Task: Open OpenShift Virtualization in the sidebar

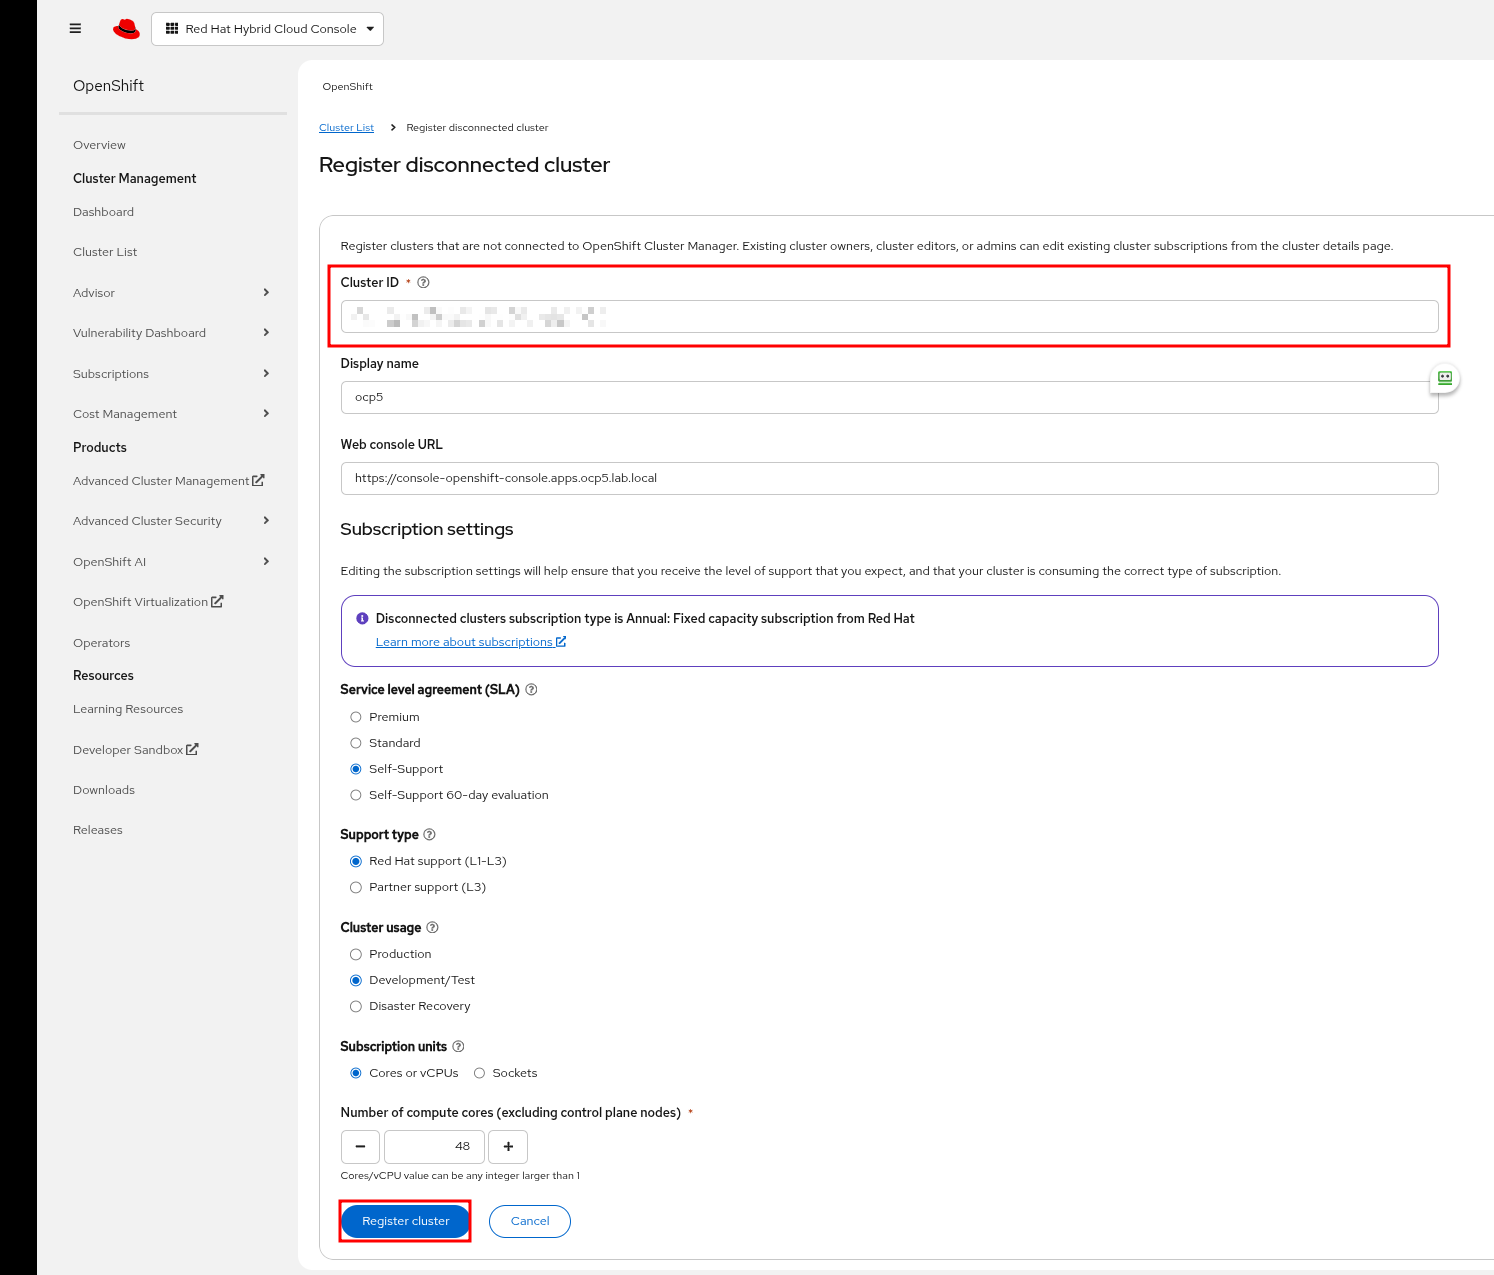Action: 140,602
